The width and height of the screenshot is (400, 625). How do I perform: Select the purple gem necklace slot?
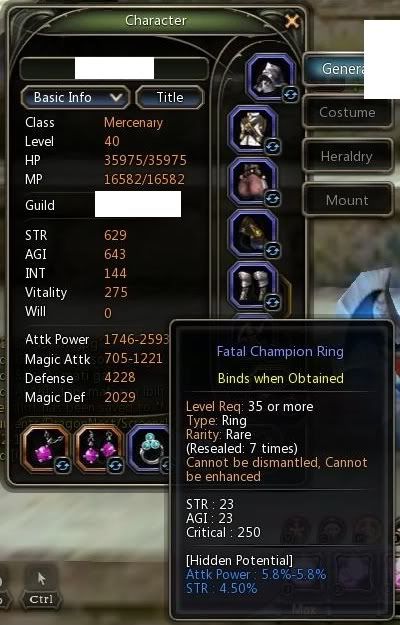[45, 448]
